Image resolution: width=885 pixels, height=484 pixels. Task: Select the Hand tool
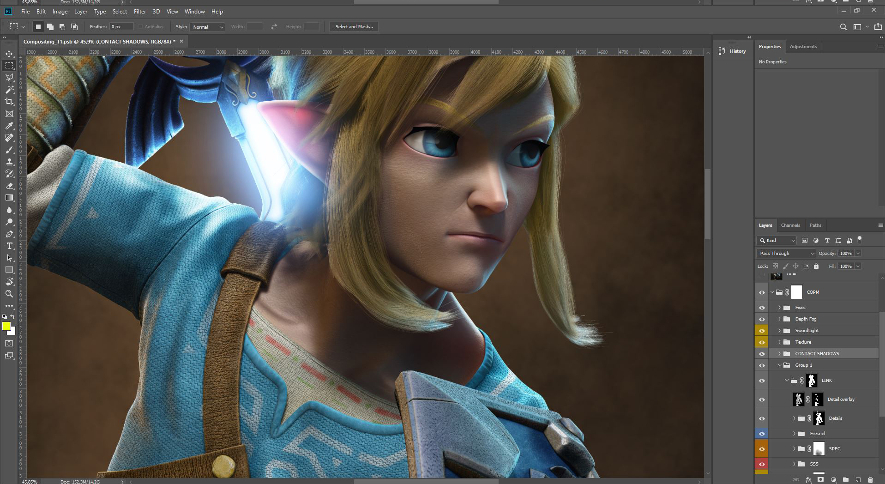[x=9, y=282]
